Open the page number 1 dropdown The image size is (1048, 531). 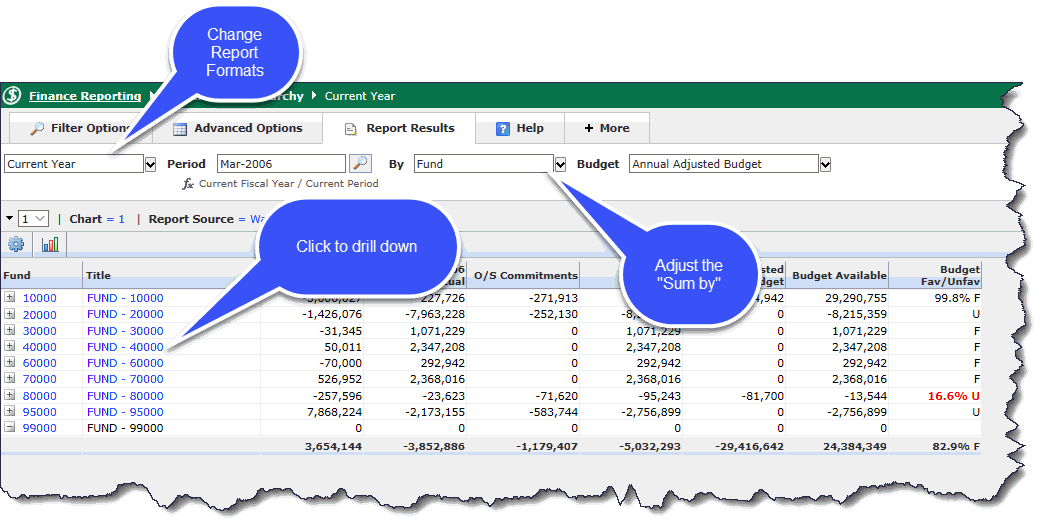pos(40,219)
